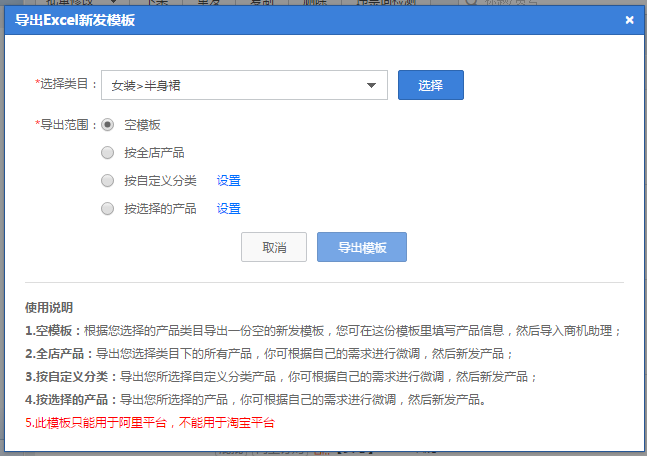Click instruction line 3 about 按自定义分类
Image resolution: width=647 pixels, height=456 pixels.
[282, 377]
